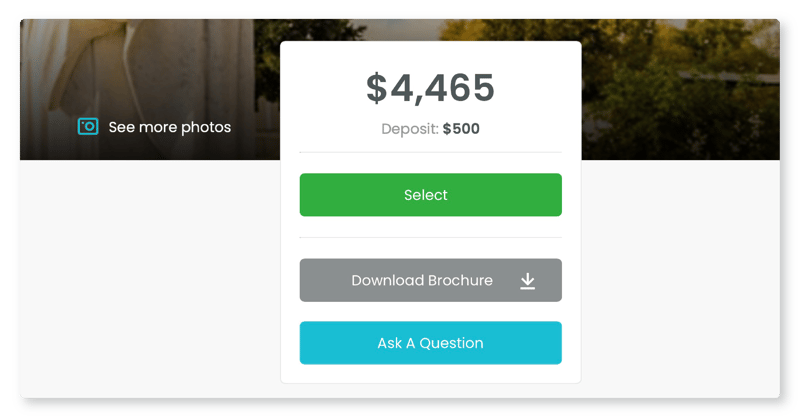This screenshot has width=800, height=417.
Task: Click the building roof in the header photo
Action: (730, 78)
